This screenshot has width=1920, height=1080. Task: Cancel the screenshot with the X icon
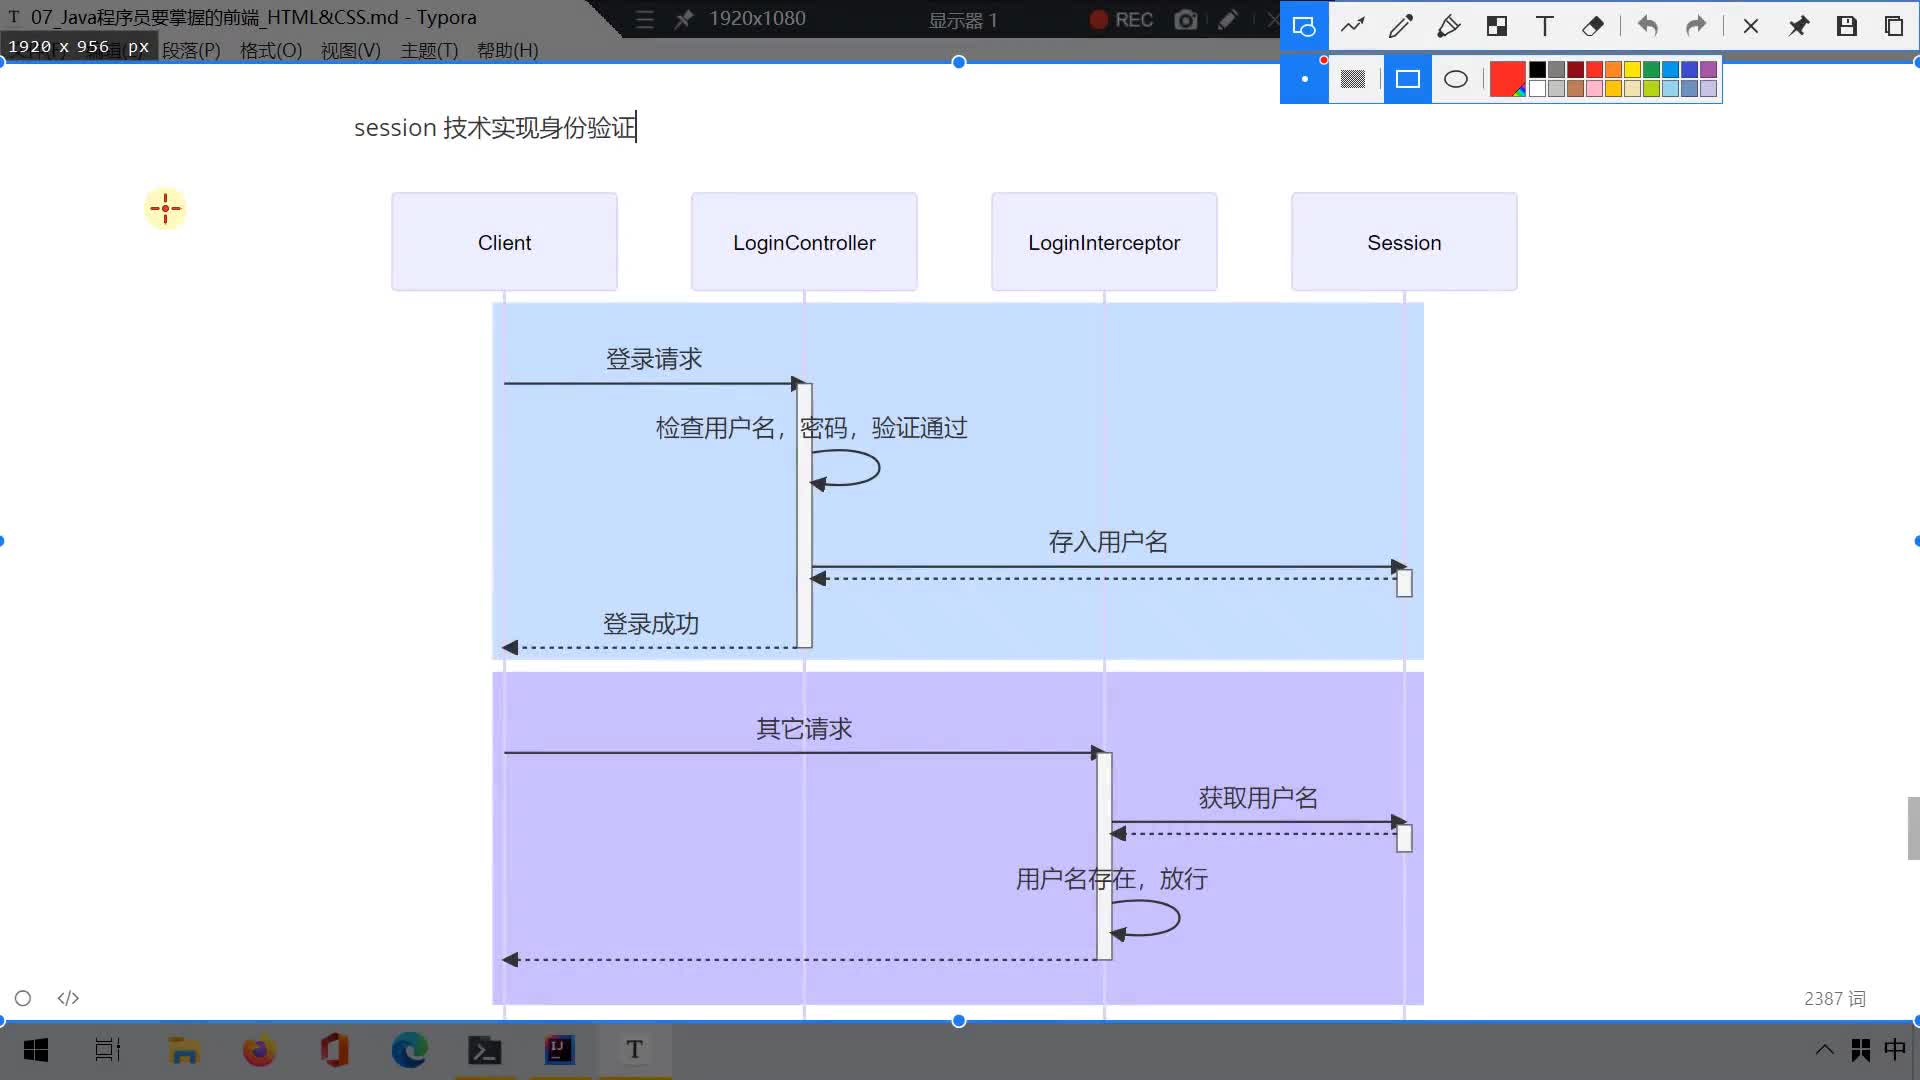pos(1751,26)
